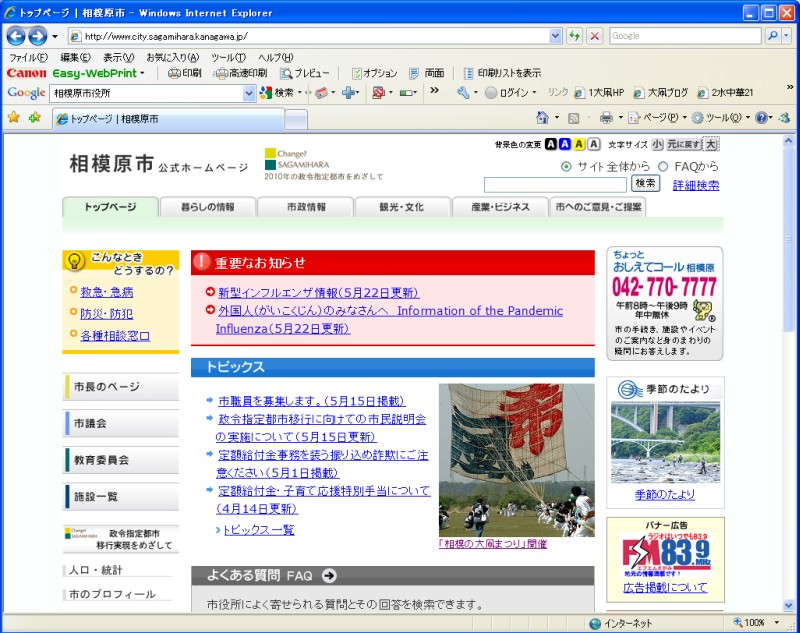800x633 pixels.
Task: Click the browser Back arrow button
Action: pos(15,36)
